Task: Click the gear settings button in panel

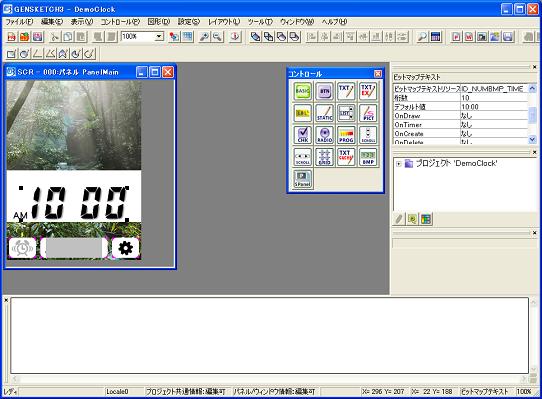Action: 125,248
